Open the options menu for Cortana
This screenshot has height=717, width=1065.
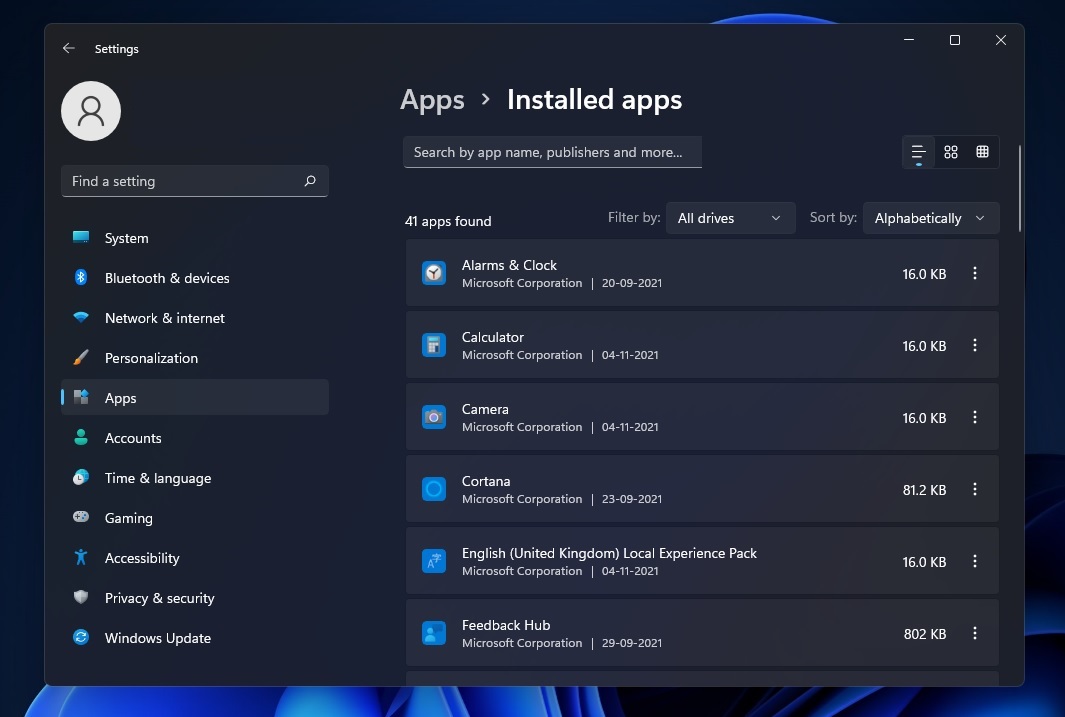975,489
